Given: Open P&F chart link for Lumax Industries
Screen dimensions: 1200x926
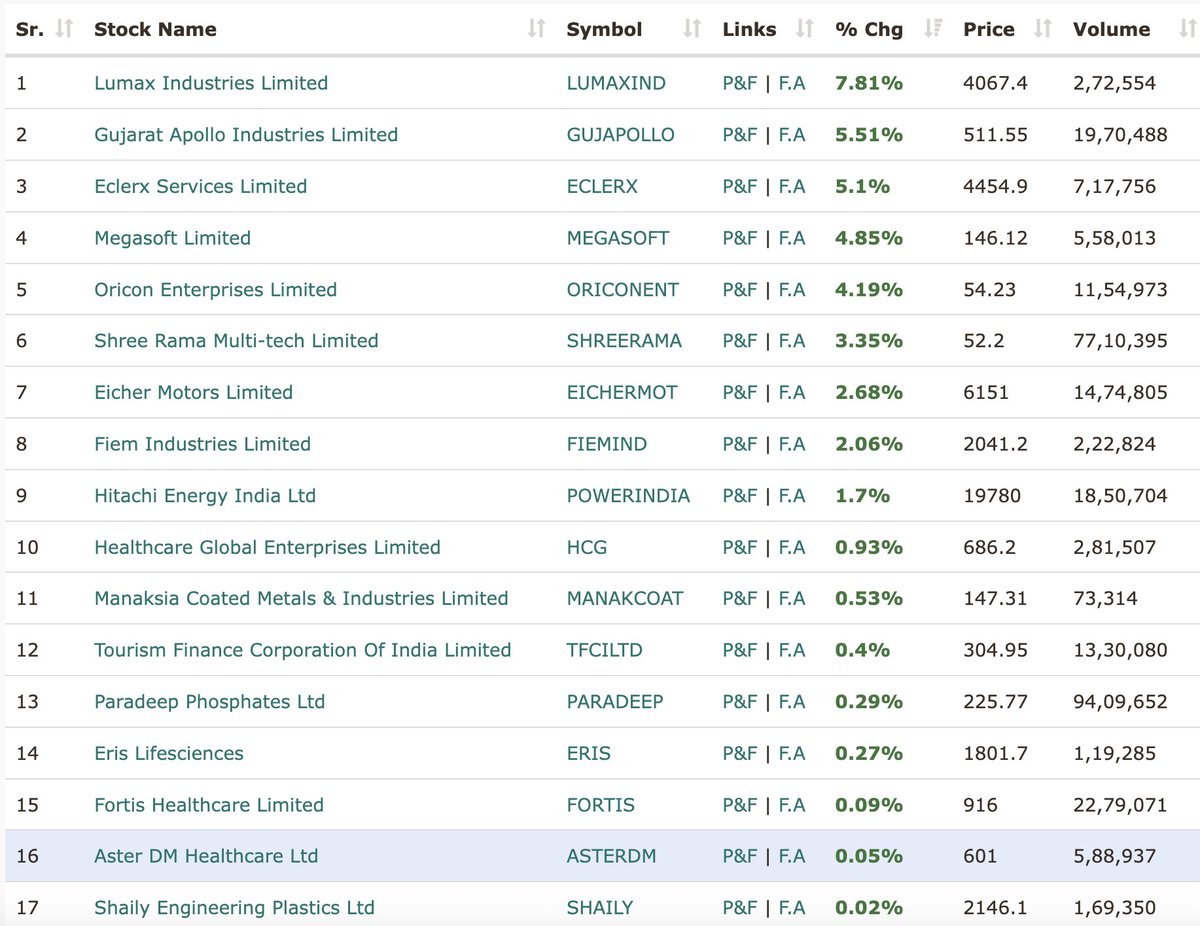Looking at the screenshot, I should [740, 83].
